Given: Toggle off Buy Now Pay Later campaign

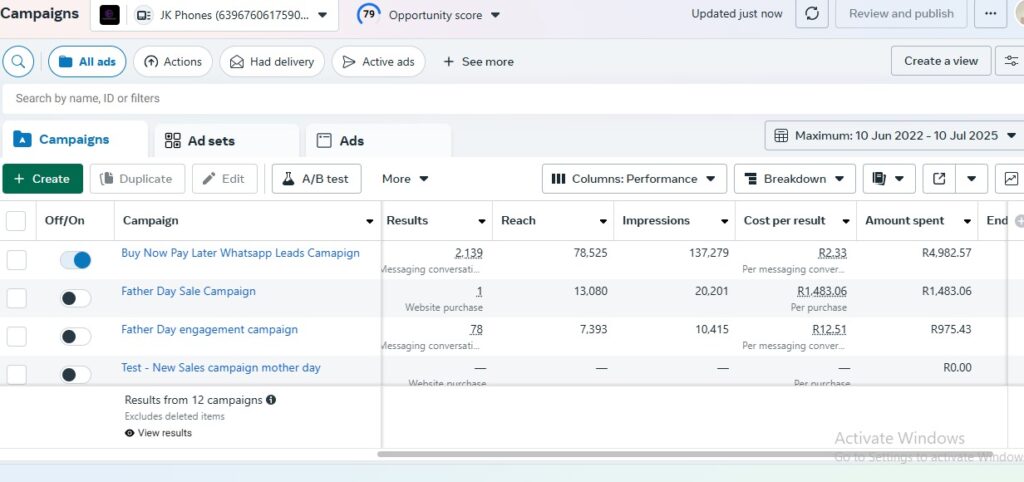Looking at the screenshot, I should [75, 260].
